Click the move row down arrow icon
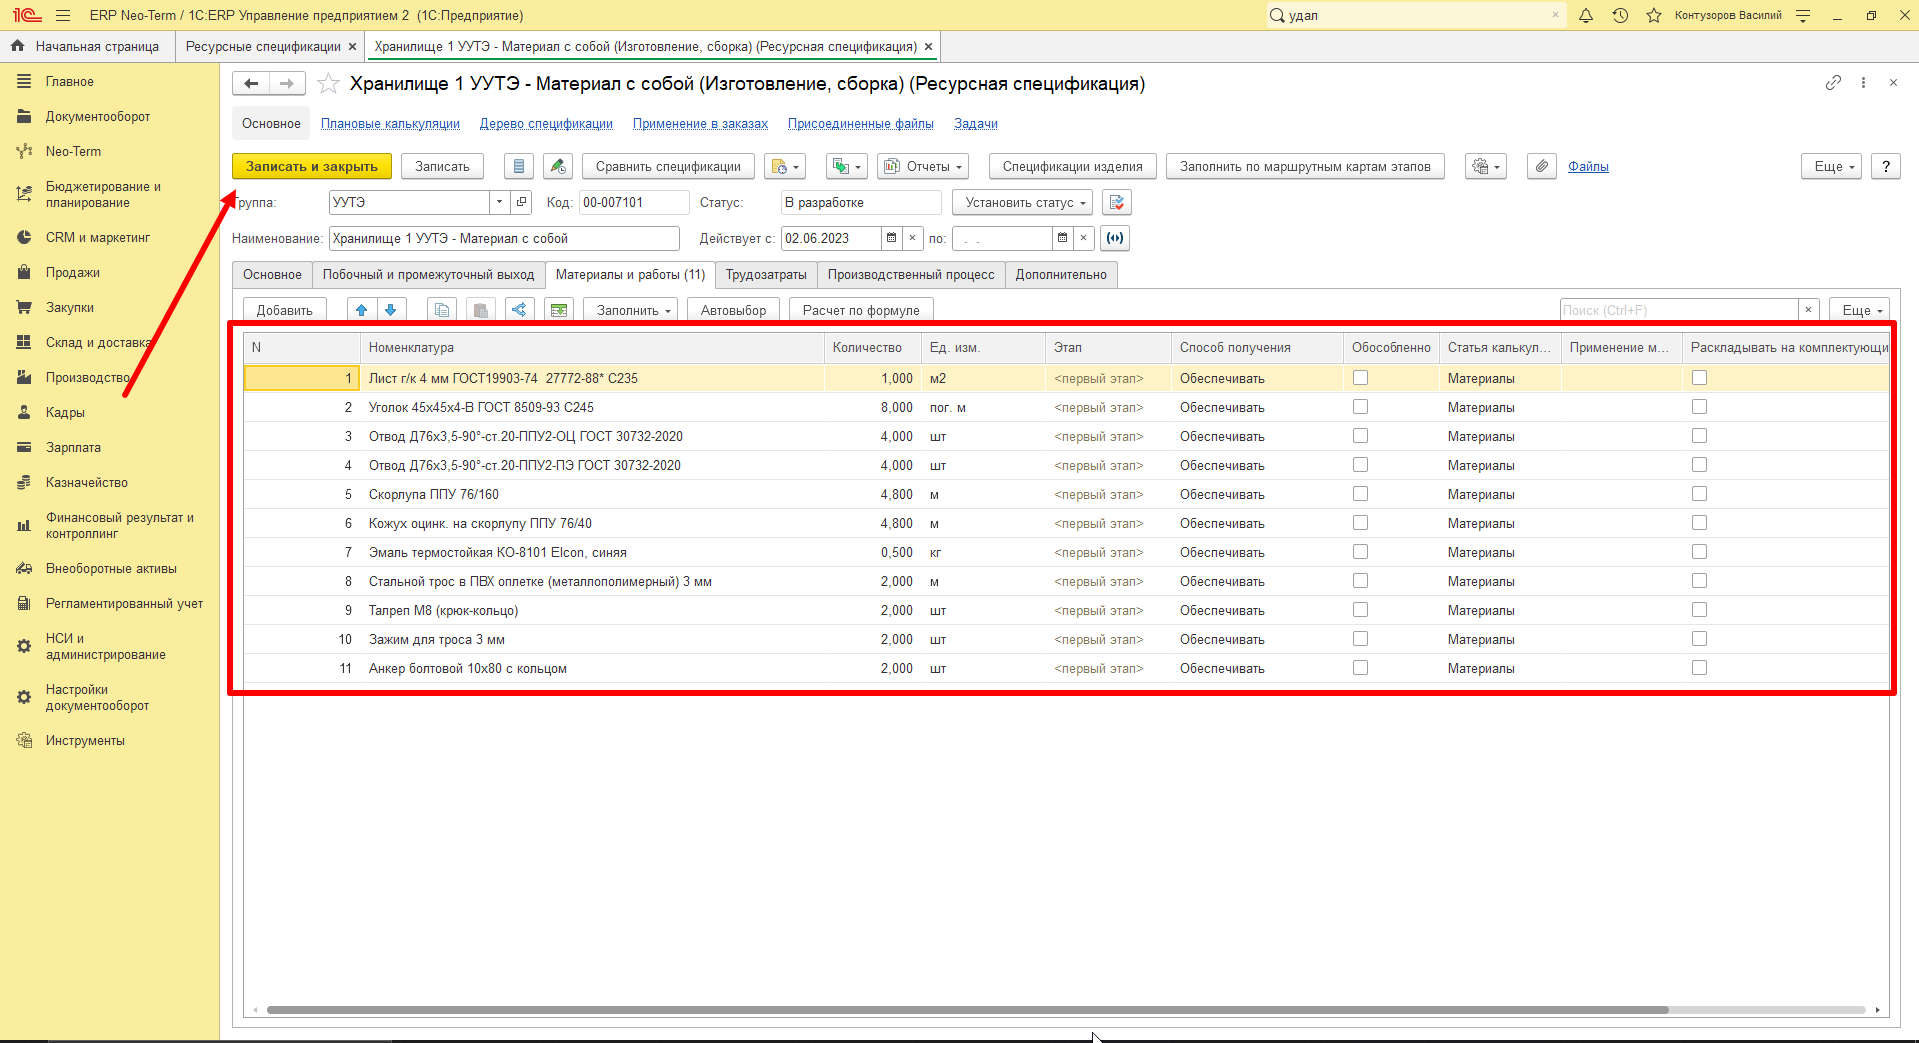Viewport: 1919px width, 1043px height. click(x=391, y=310)
